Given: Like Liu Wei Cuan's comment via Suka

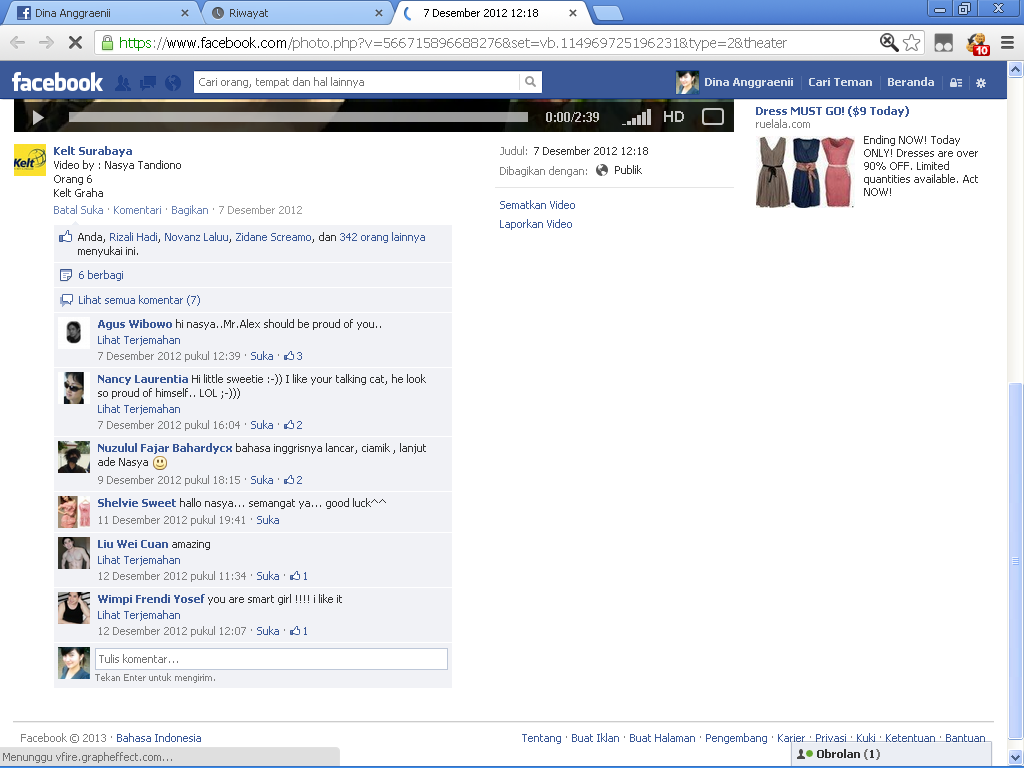Looking at the screenshot, I should coord(268,576).
